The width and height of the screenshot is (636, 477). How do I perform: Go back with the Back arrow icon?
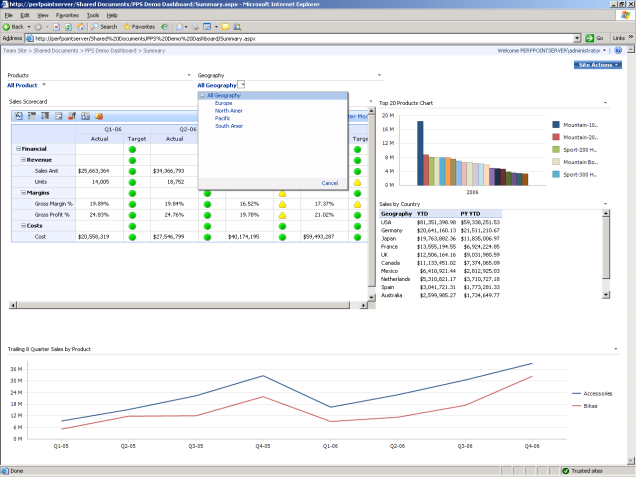6,27
